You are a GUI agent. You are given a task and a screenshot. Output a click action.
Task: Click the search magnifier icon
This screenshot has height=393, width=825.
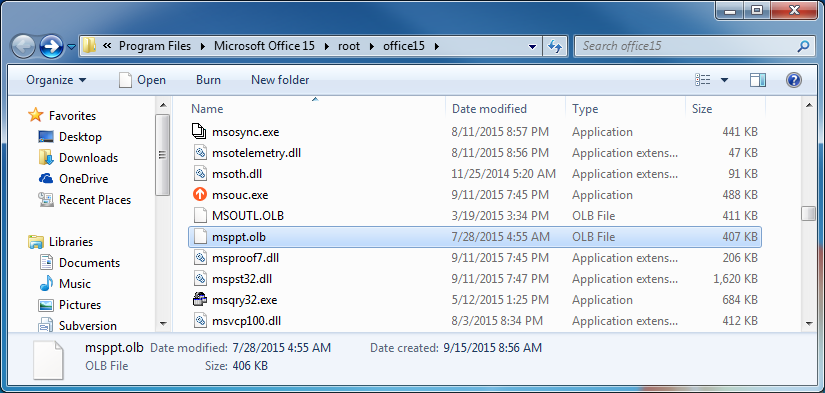coord(803,46)
